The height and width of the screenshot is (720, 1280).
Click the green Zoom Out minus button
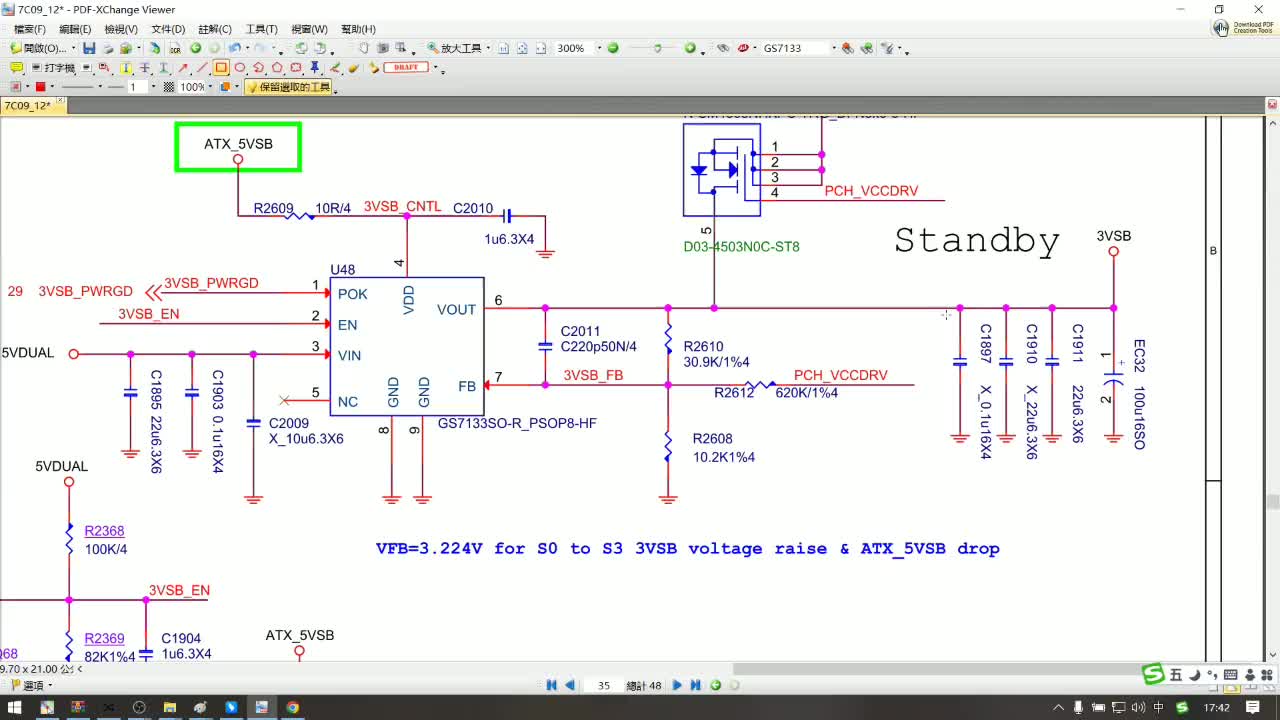pyautogui.click(x=613, y=48)
